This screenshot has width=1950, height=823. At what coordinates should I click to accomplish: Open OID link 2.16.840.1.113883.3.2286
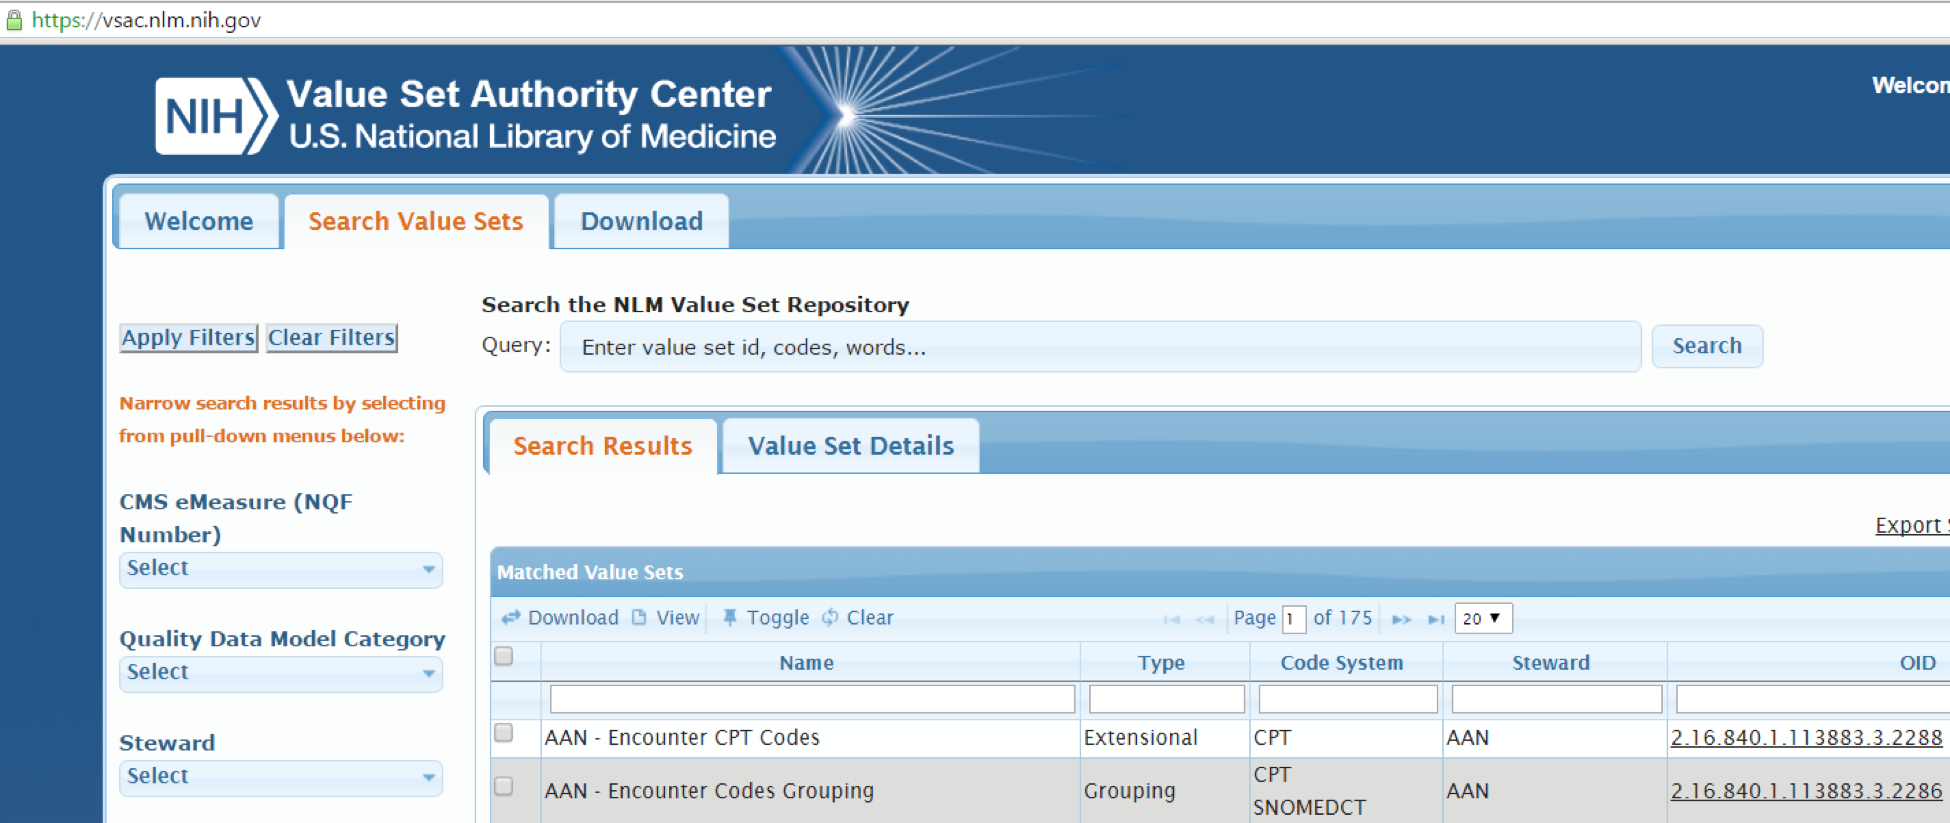point(1806,791)
